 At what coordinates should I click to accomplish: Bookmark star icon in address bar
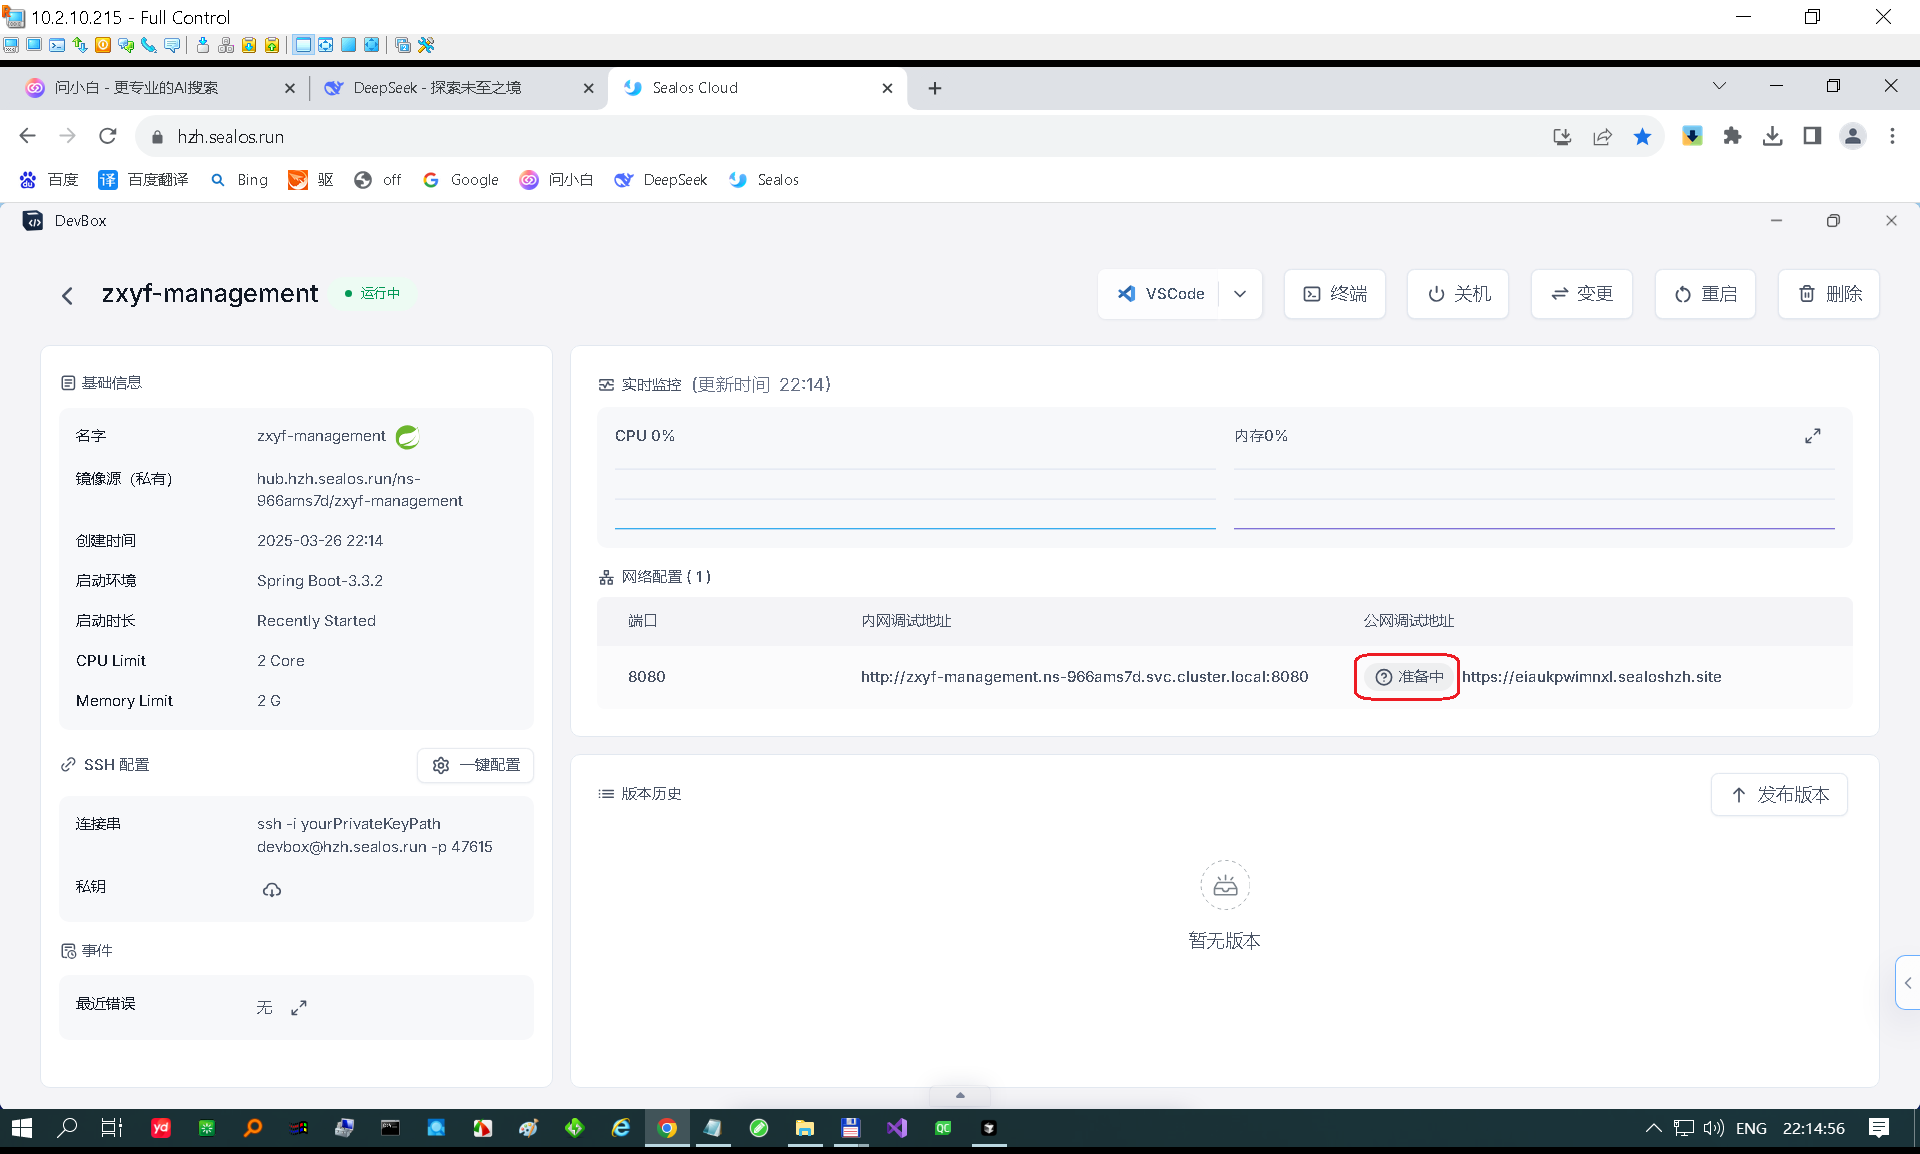pyautogui.click(x=1642, y=137)
